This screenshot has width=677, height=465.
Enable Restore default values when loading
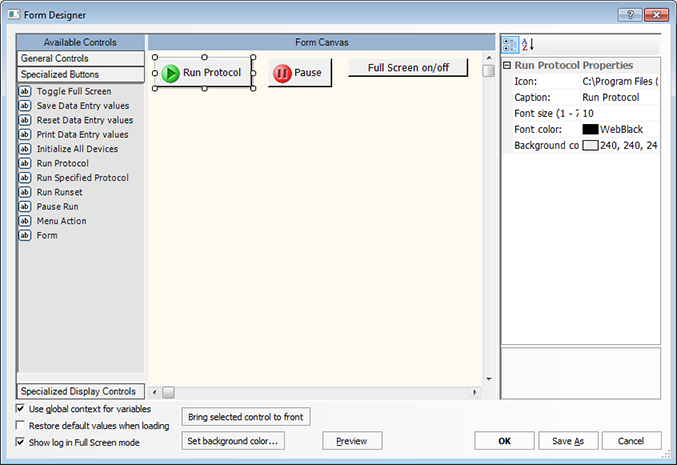[x=22, y=425]
